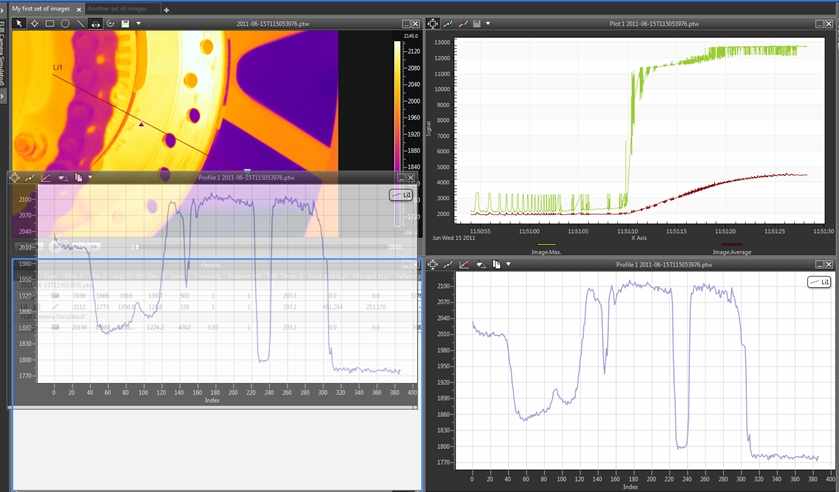Save Plot 1 using its disk icon

[x=477, y=23]
